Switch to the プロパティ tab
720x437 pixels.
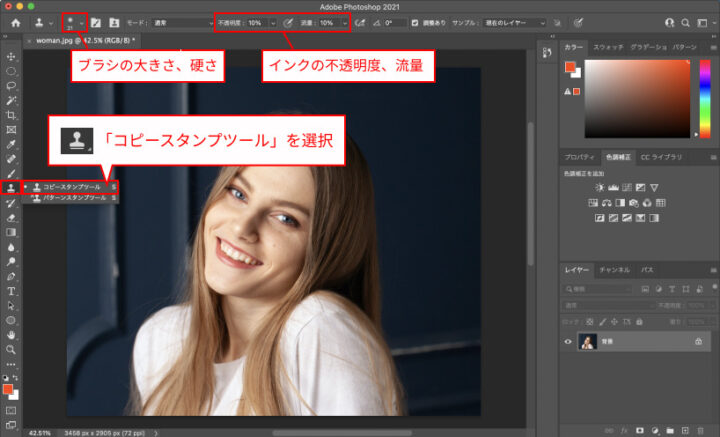579,157
